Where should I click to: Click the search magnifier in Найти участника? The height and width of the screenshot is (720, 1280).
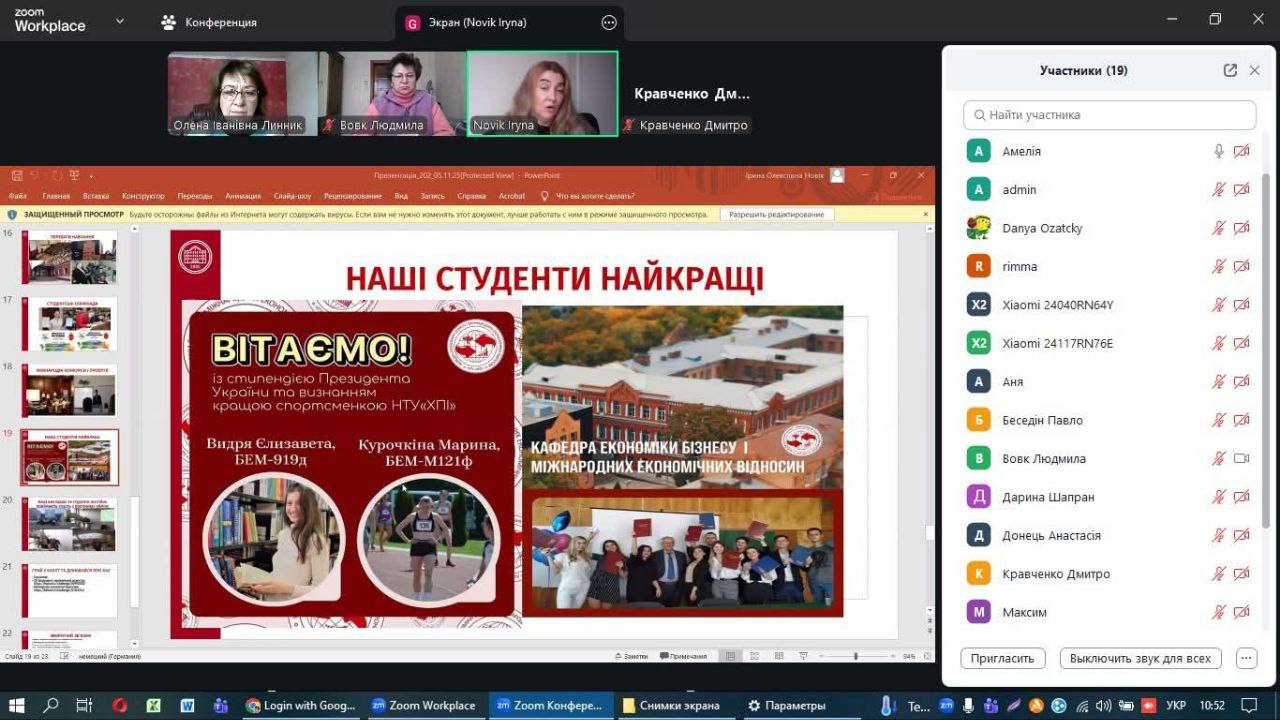[x=979, y=115]
